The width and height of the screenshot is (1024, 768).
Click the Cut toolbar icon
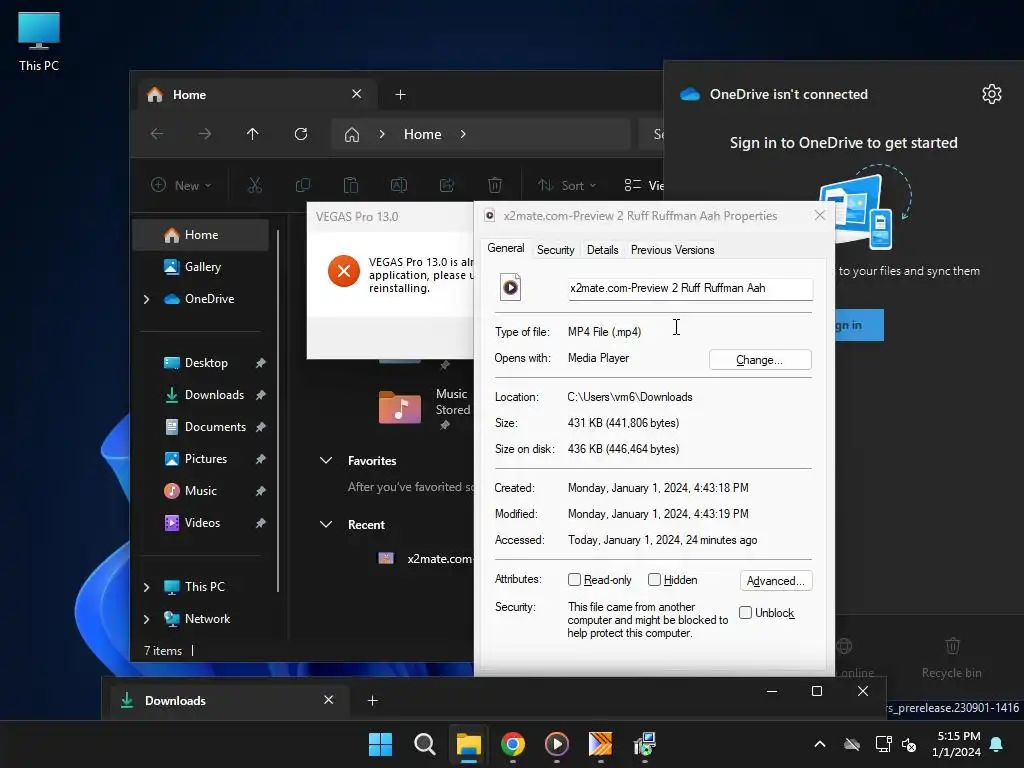tap(255, 185)
